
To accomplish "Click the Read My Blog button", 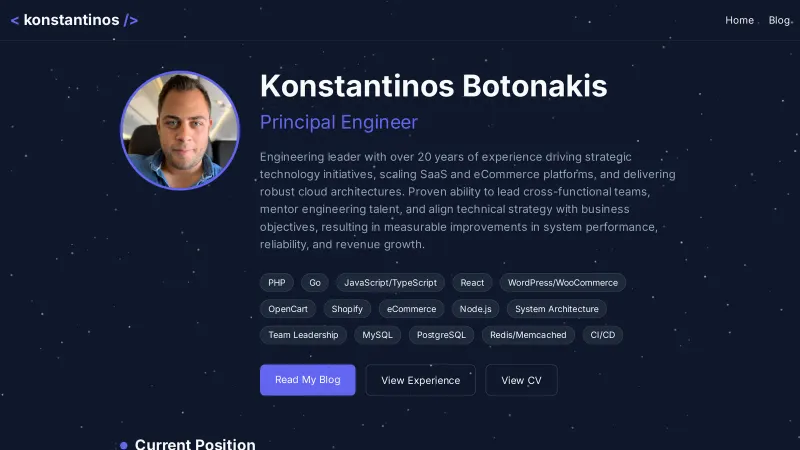I will (x=307, y=380).
